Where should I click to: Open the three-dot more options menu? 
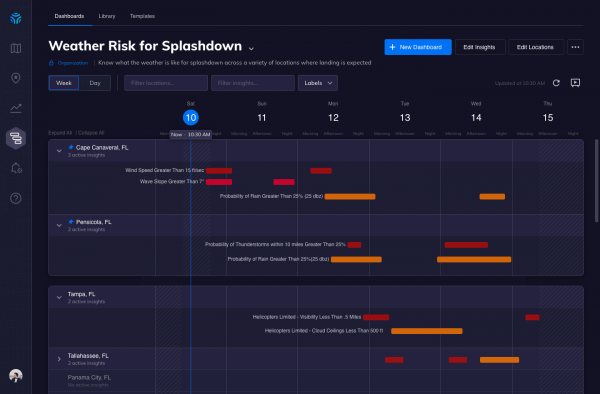click(x=575, y=47)
